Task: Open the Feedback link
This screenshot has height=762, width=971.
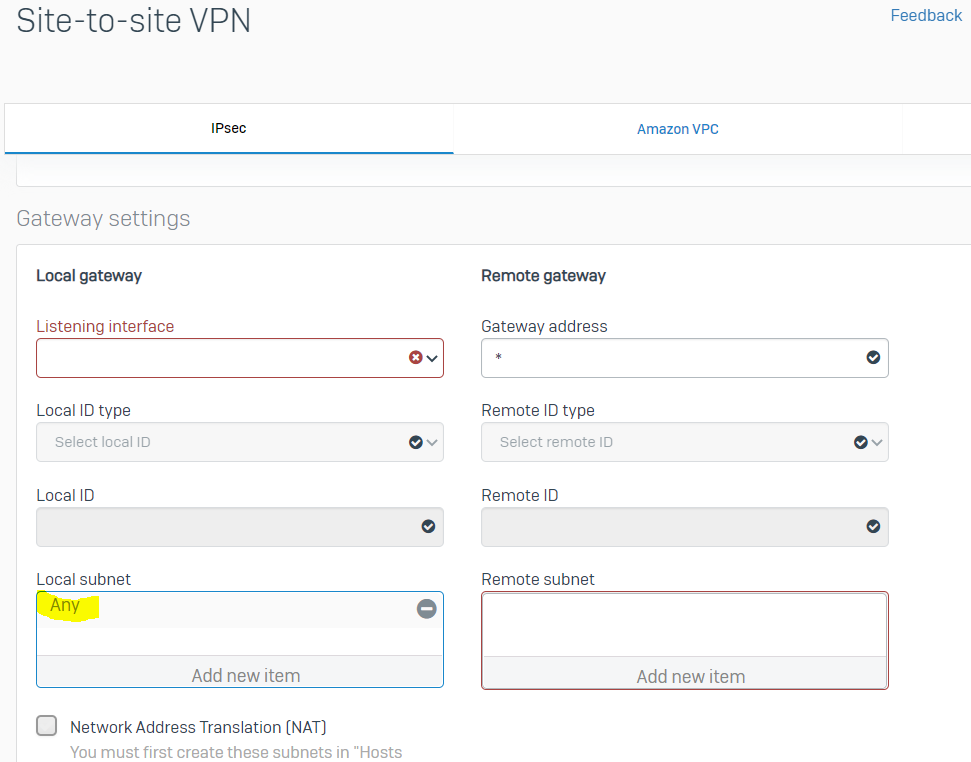Action: [926, 15]
